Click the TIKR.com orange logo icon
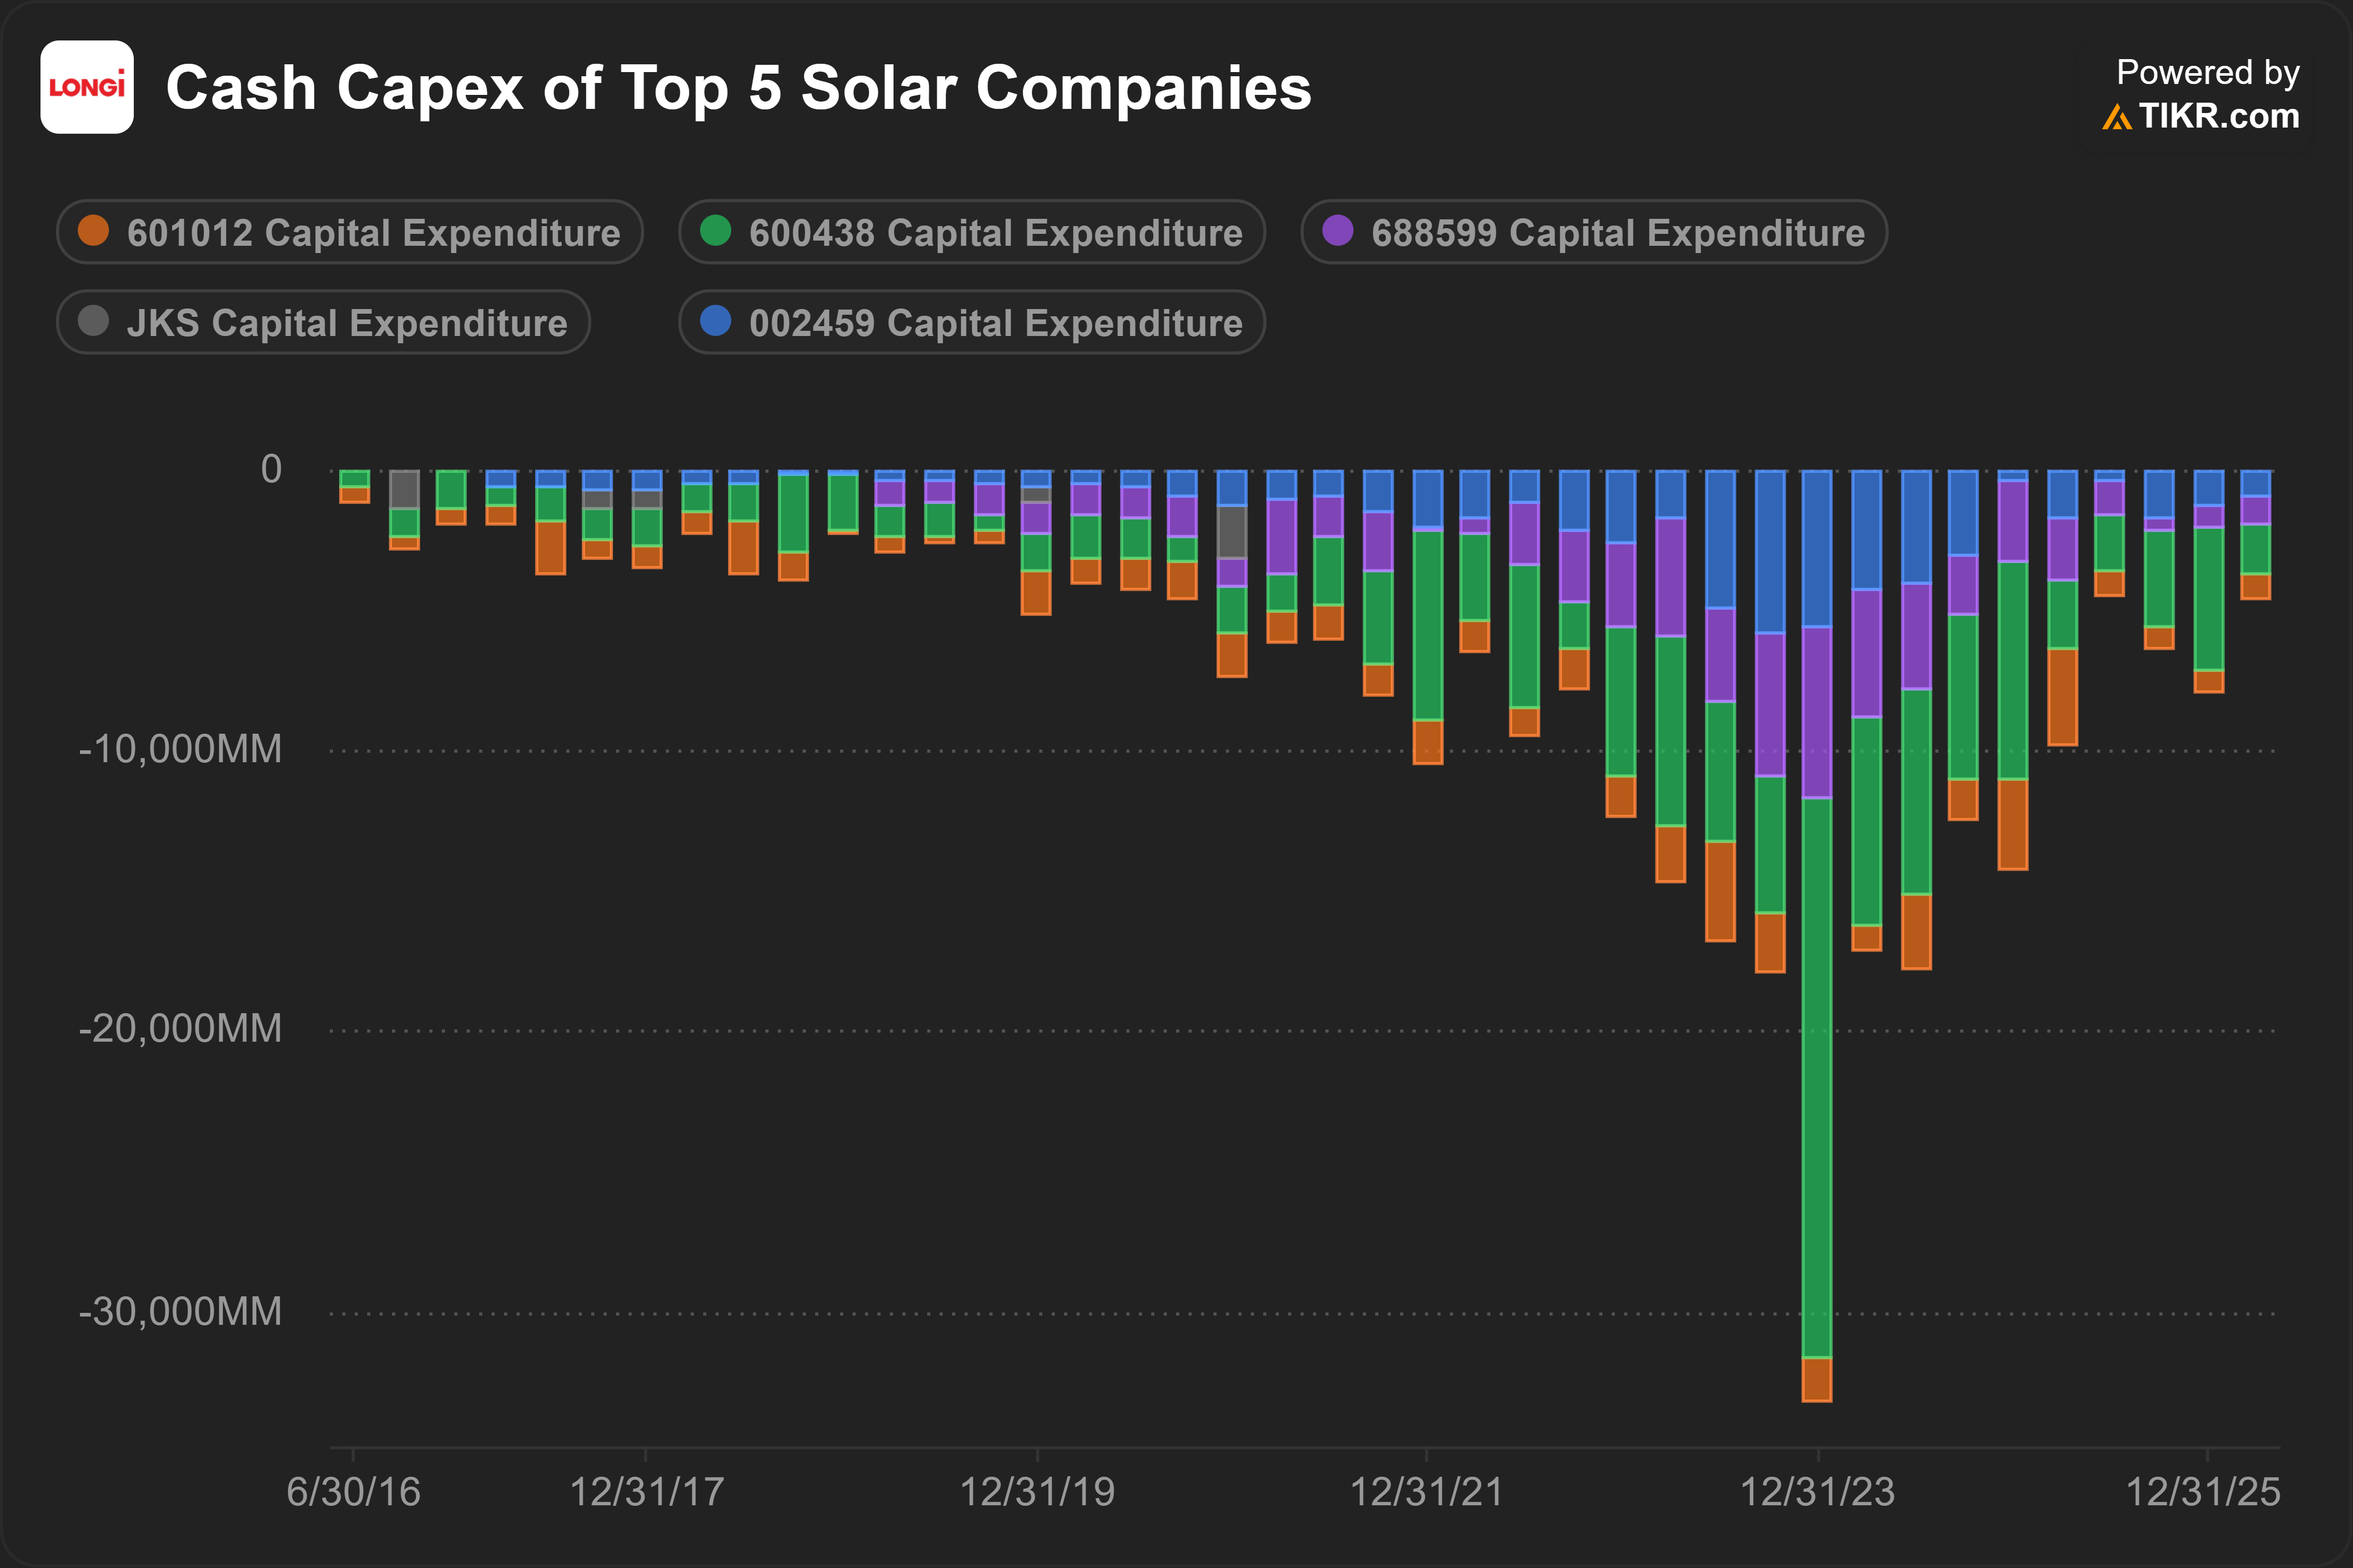 pyautogui.click(x=2117, y=117)
